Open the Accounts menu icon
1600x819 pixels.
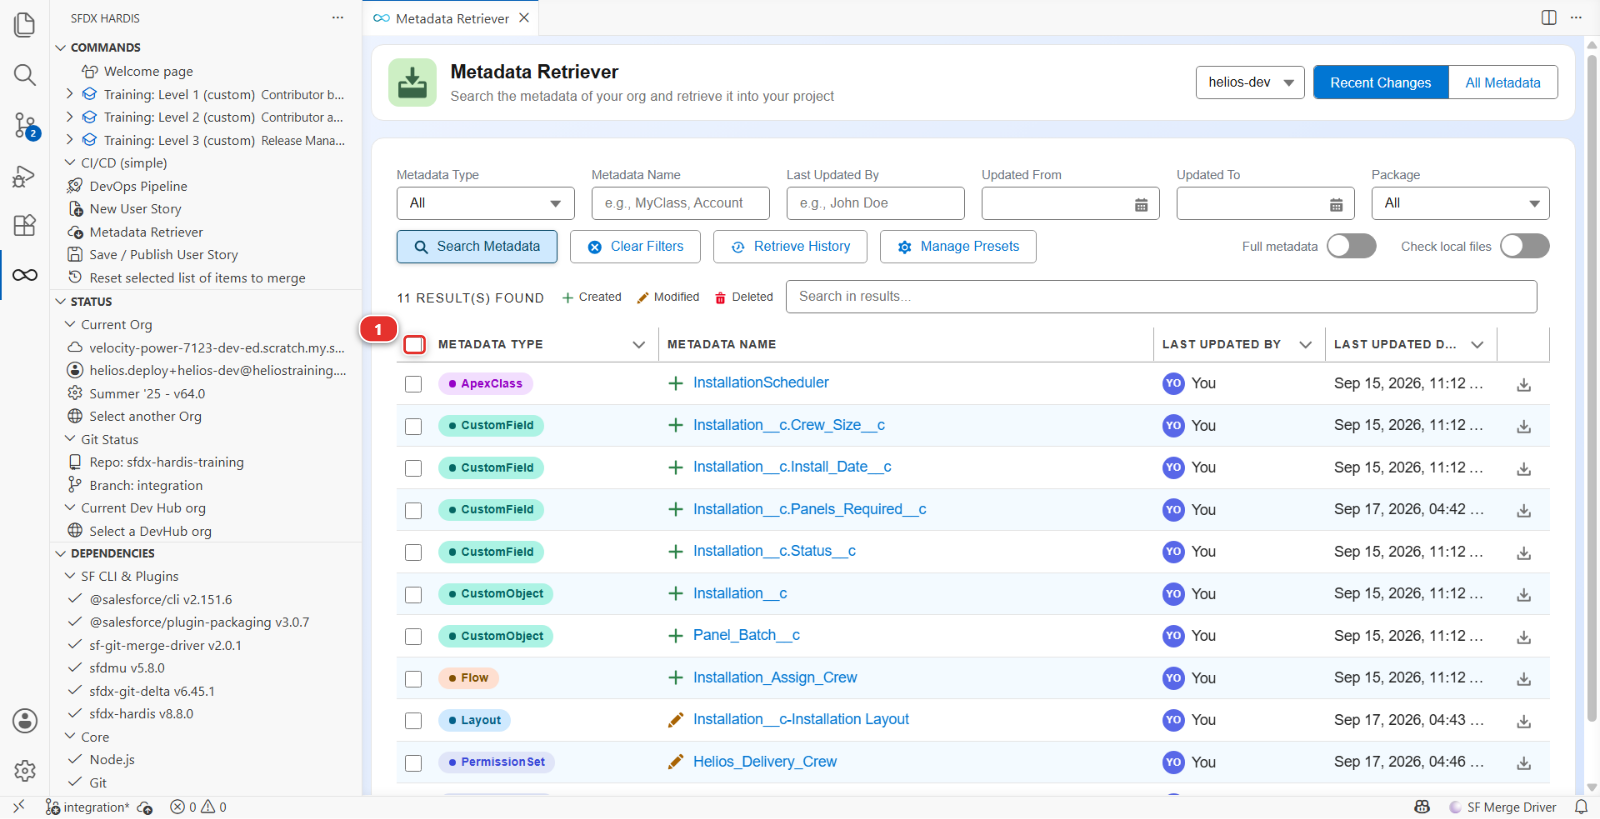25,721
